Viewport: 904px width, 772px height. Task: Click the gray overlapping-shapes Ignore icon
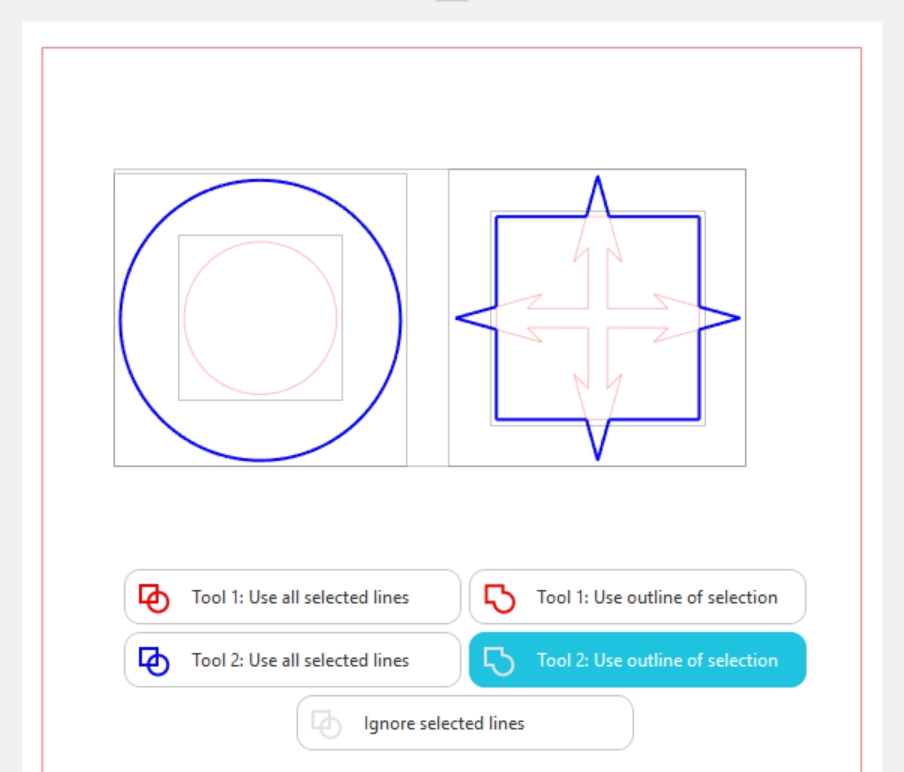[x=326, y=724]
